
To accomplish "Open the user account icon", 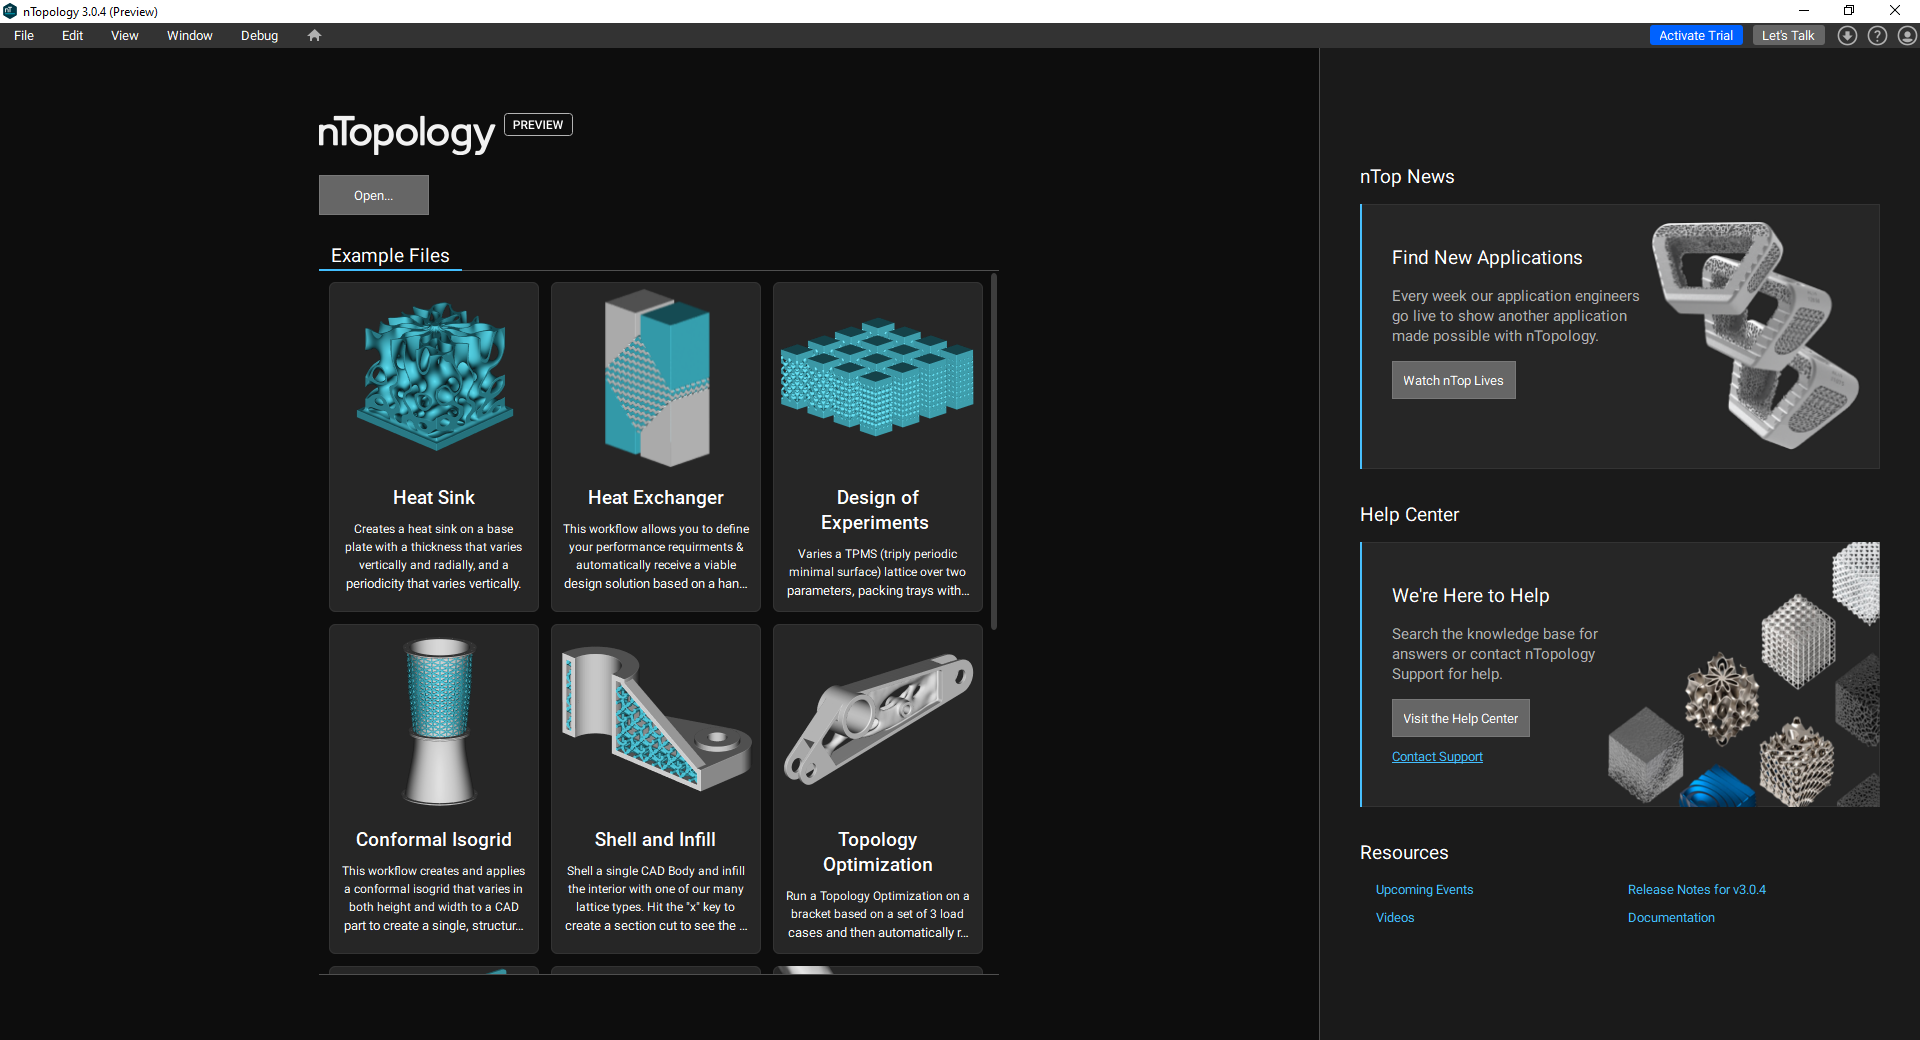I will click(1907, 35).
